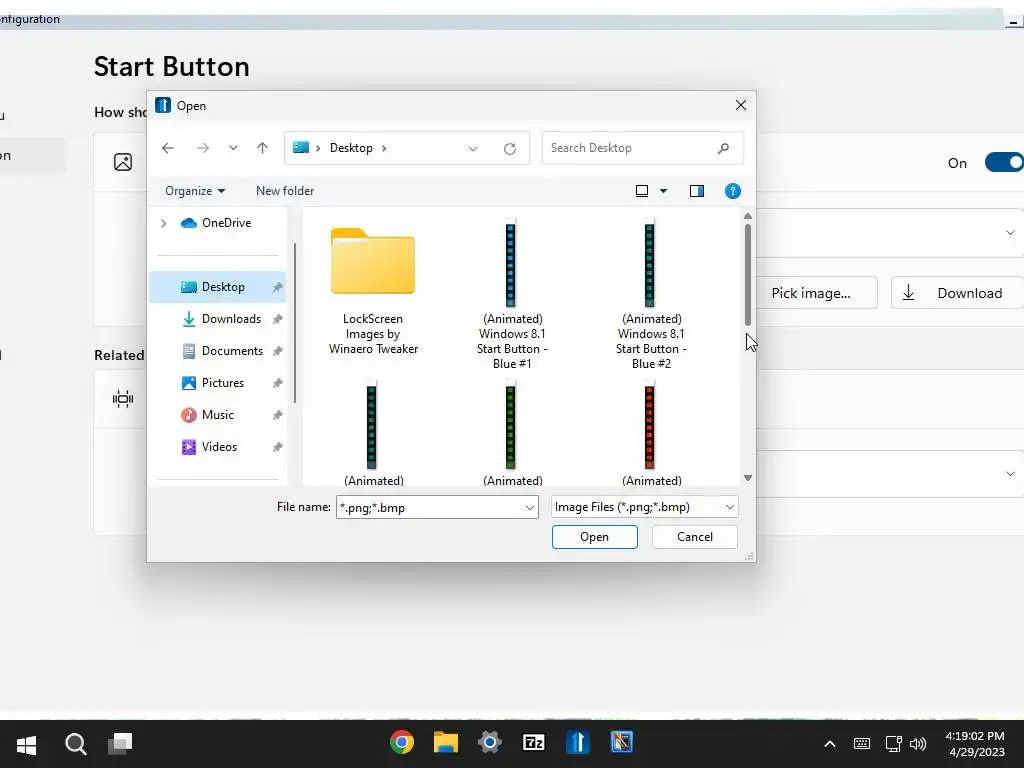Click the File name input box
The image size is (1024, 768).
coord(430,507)
